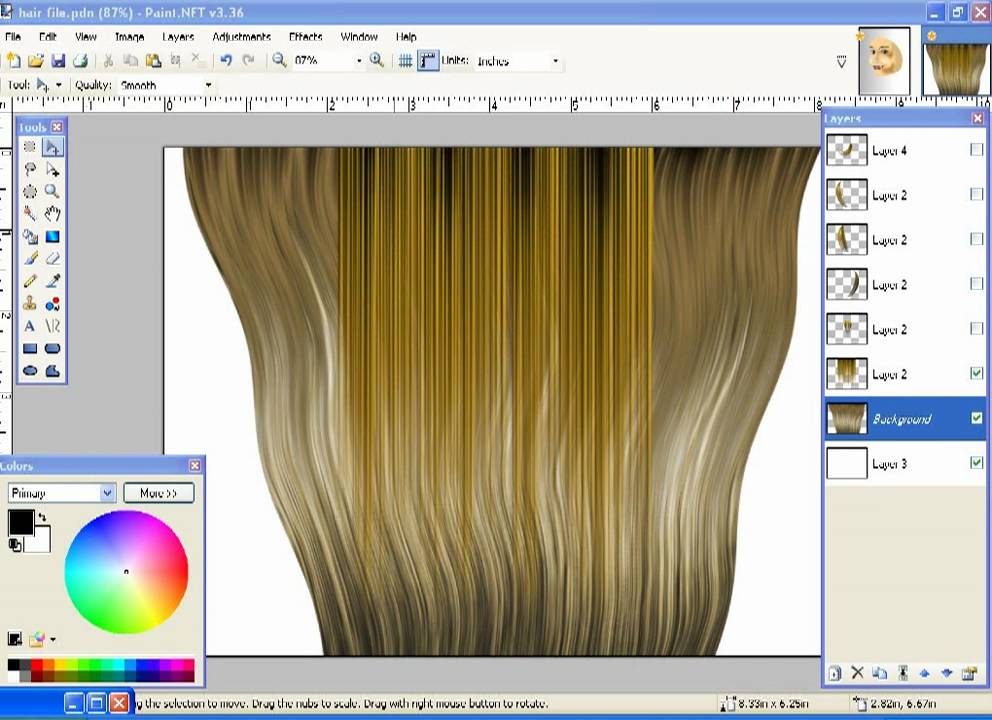The image size is (992, 720).
Task: Switch to the face image thumbnail
Action: coord(884,61)
